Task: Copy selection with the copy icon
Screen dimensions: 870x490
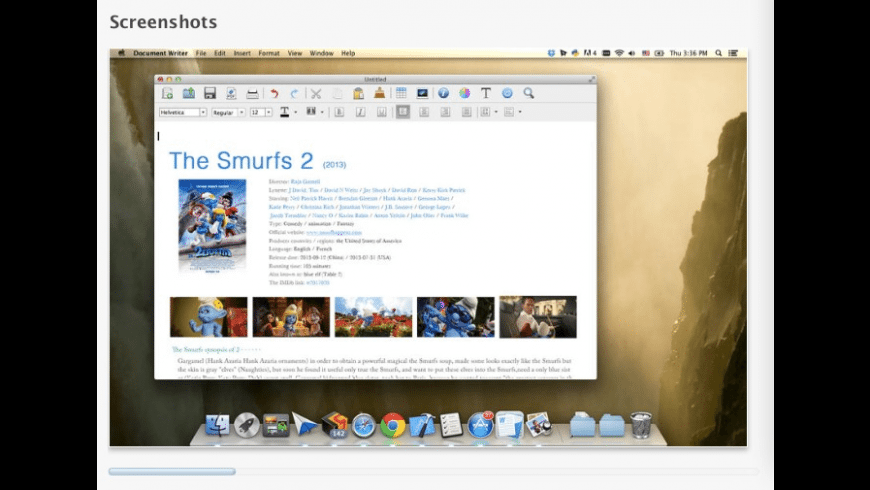Action: coord(337,93)
